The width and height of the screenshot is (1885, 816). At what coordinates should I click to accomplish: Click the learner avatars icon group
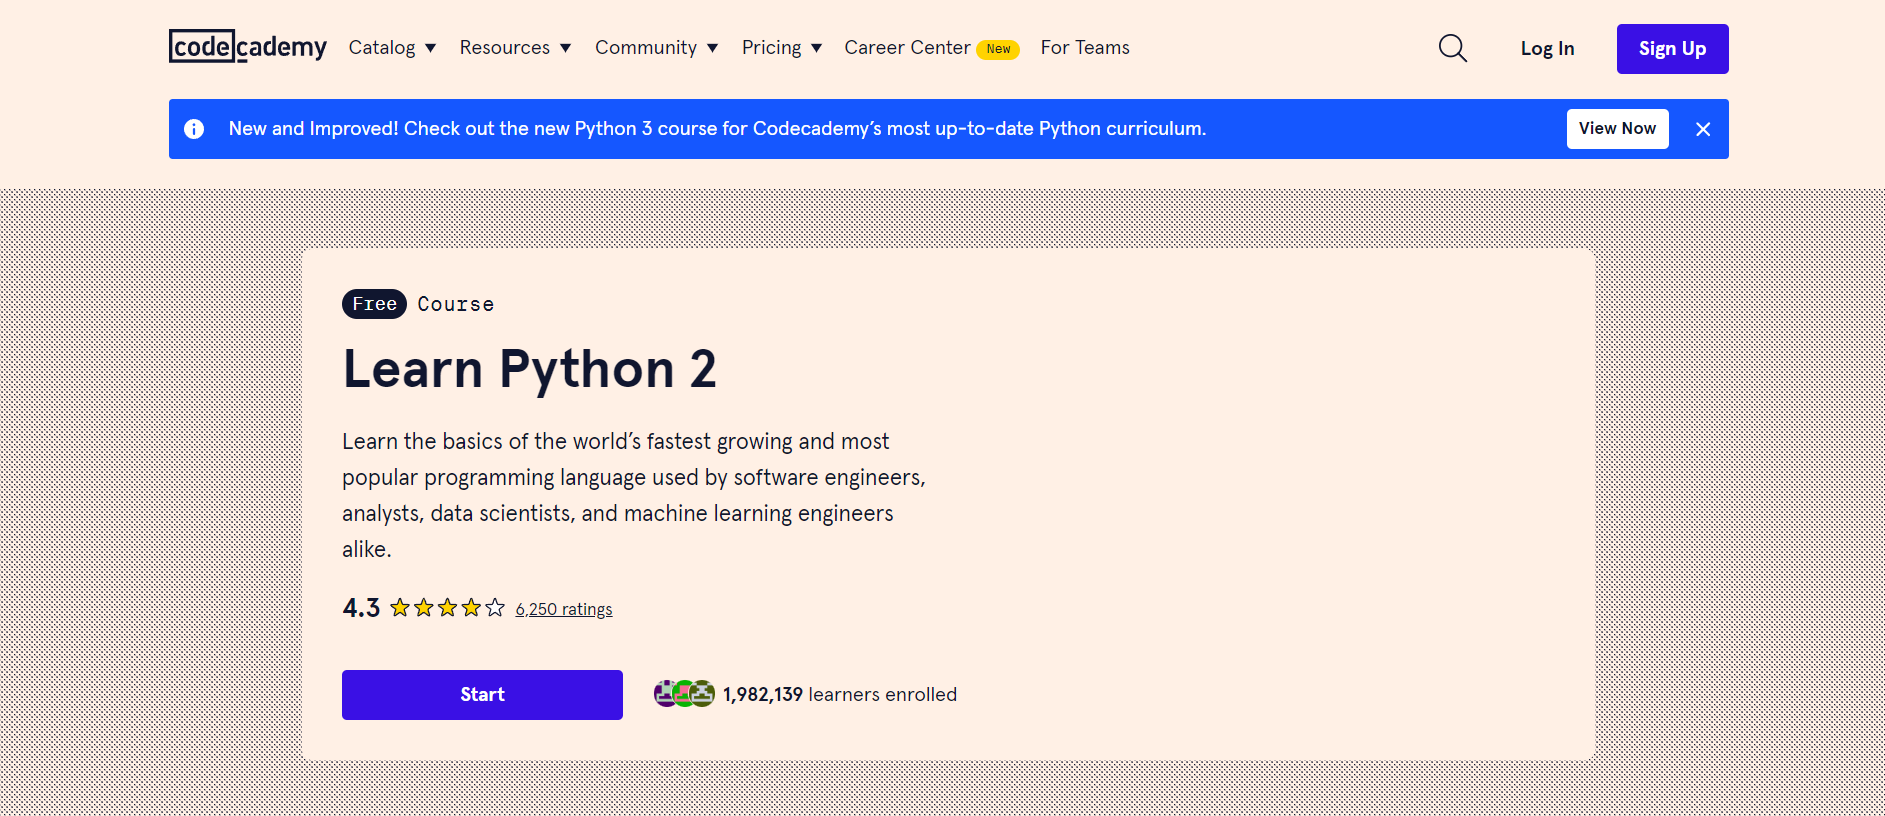(684, 693)
